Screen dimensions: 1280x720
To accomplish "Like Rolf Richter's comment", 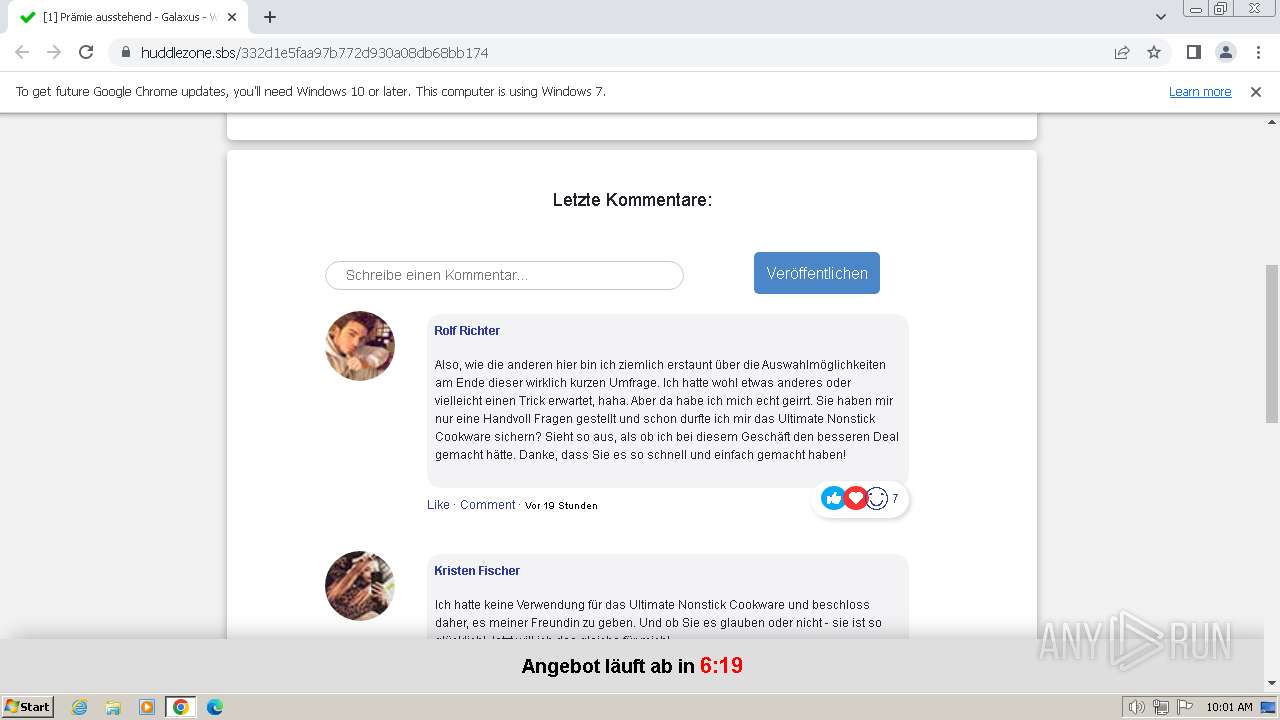I will coord(438,505).
